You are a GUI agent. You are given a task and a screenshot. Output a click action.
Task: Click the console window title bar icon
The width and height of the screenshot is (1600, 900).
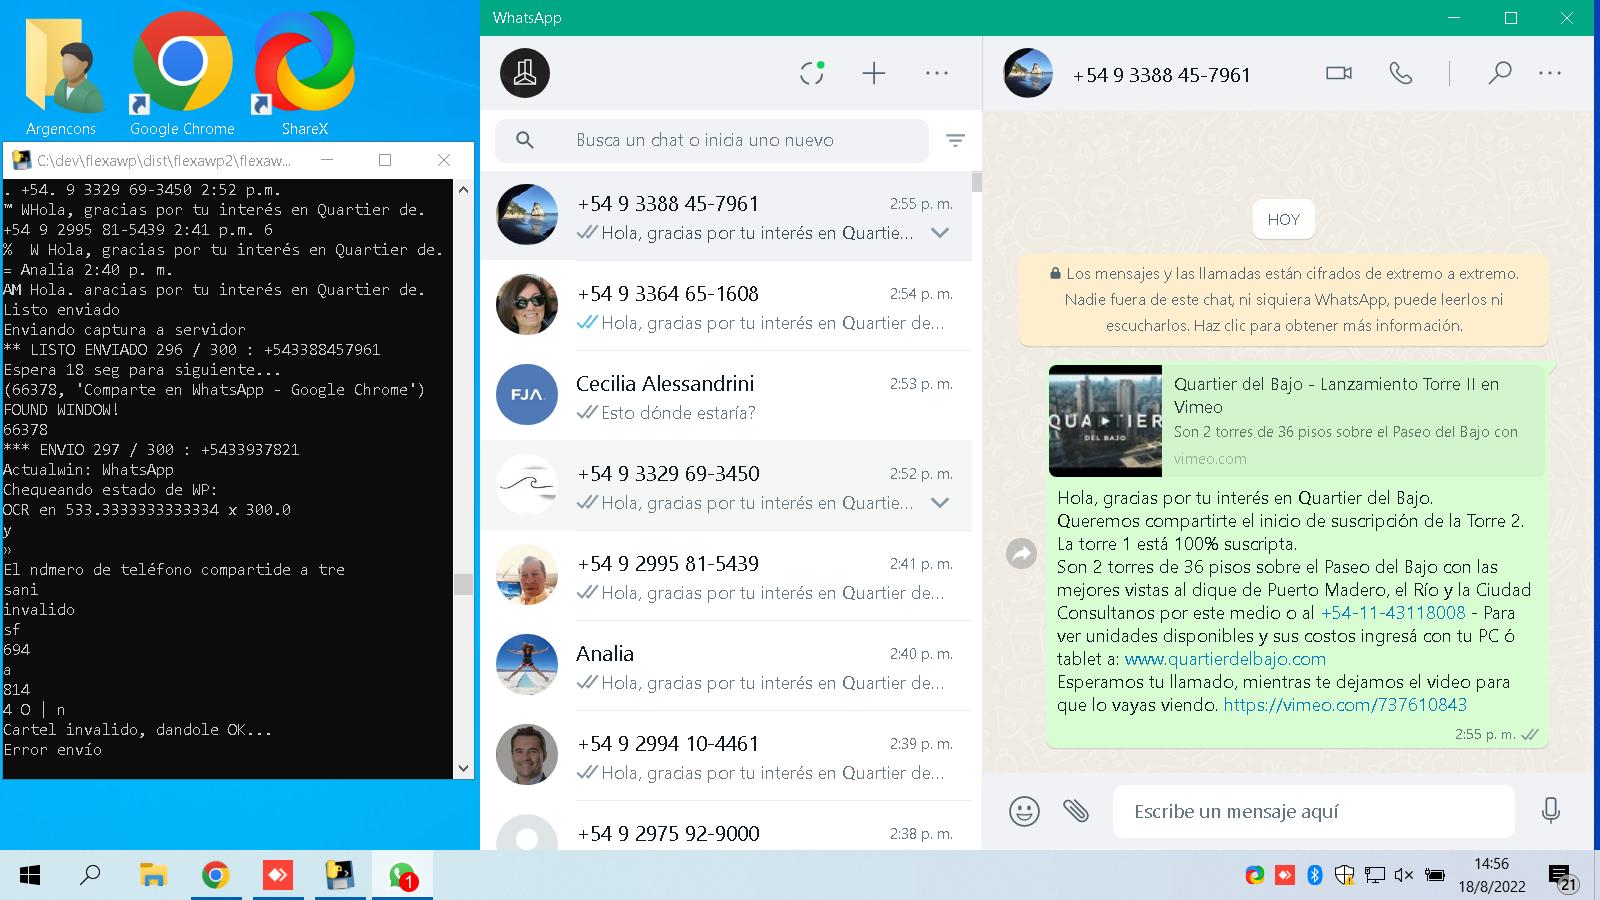point(20,160)
